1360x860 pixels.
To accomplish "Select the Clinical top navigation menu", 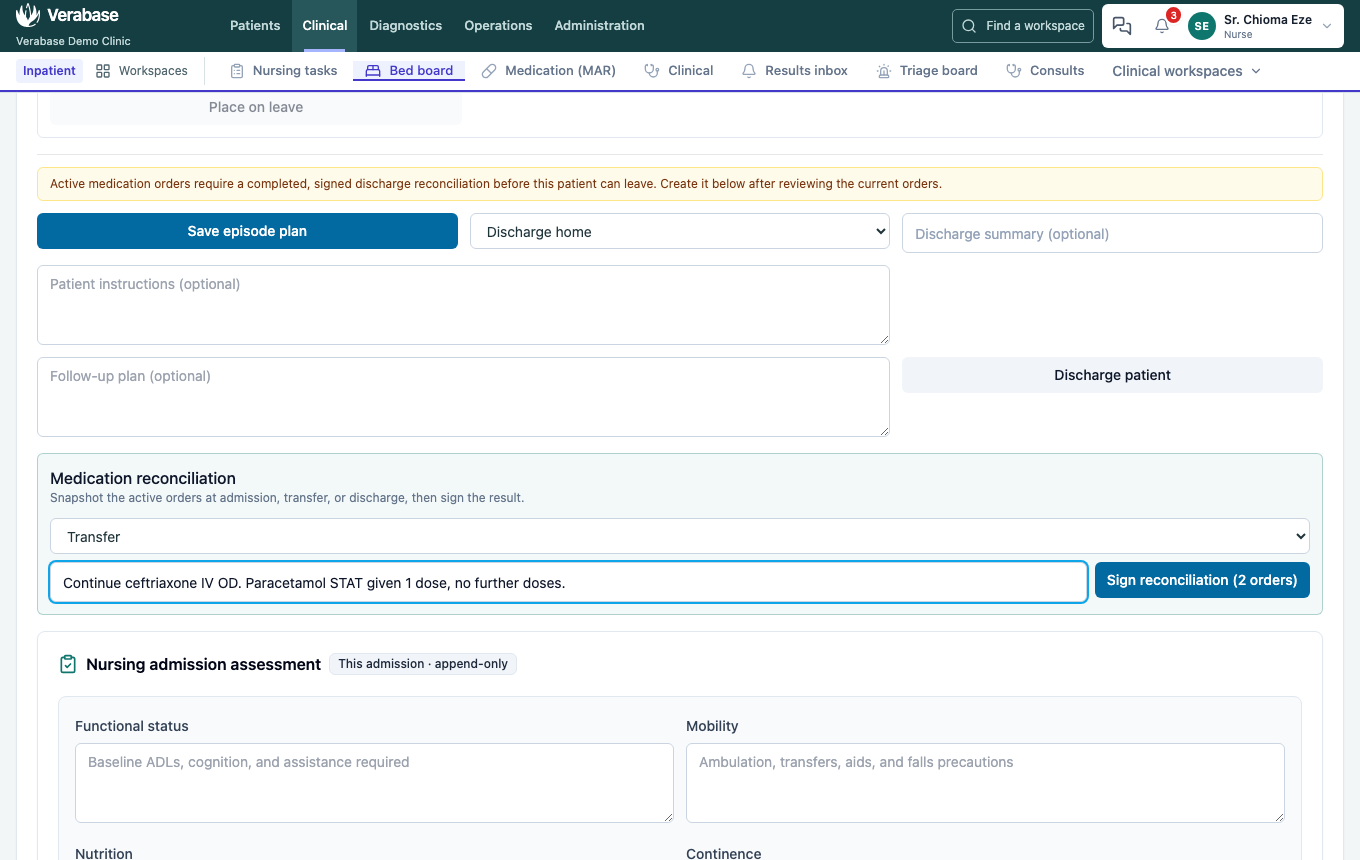I will tap(325, 26).
